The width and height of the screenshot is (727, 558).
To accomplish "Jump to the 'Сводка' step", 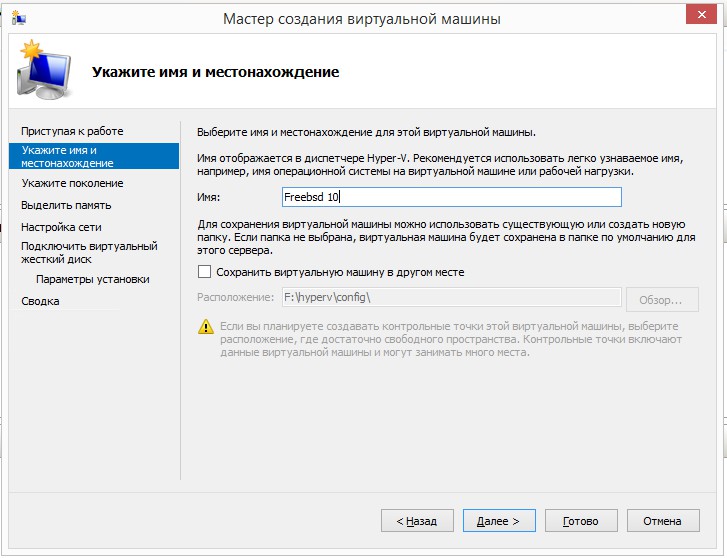I will click(x=40, y=301).
